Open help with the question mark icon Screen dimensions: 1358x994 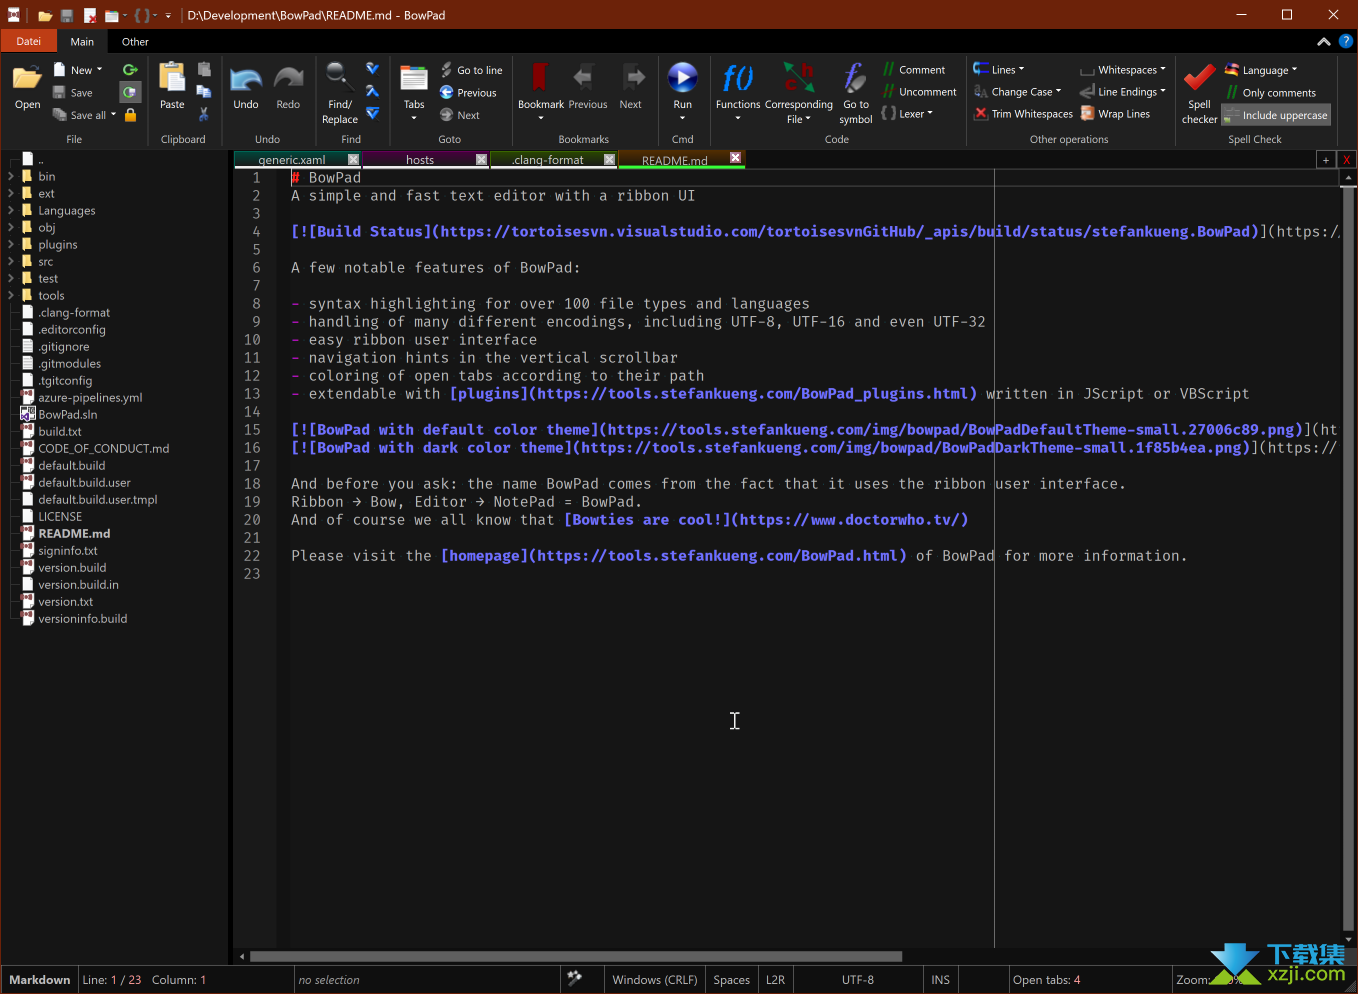(x=1346, y=41)
